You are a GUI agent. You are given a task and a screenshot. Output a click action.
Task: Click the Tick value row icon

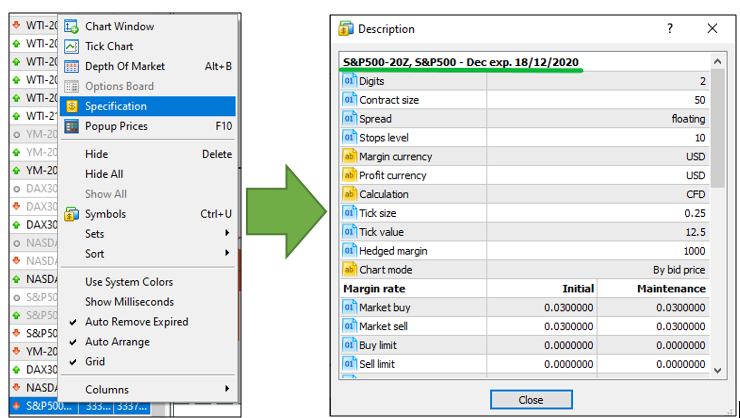(349, 232)
